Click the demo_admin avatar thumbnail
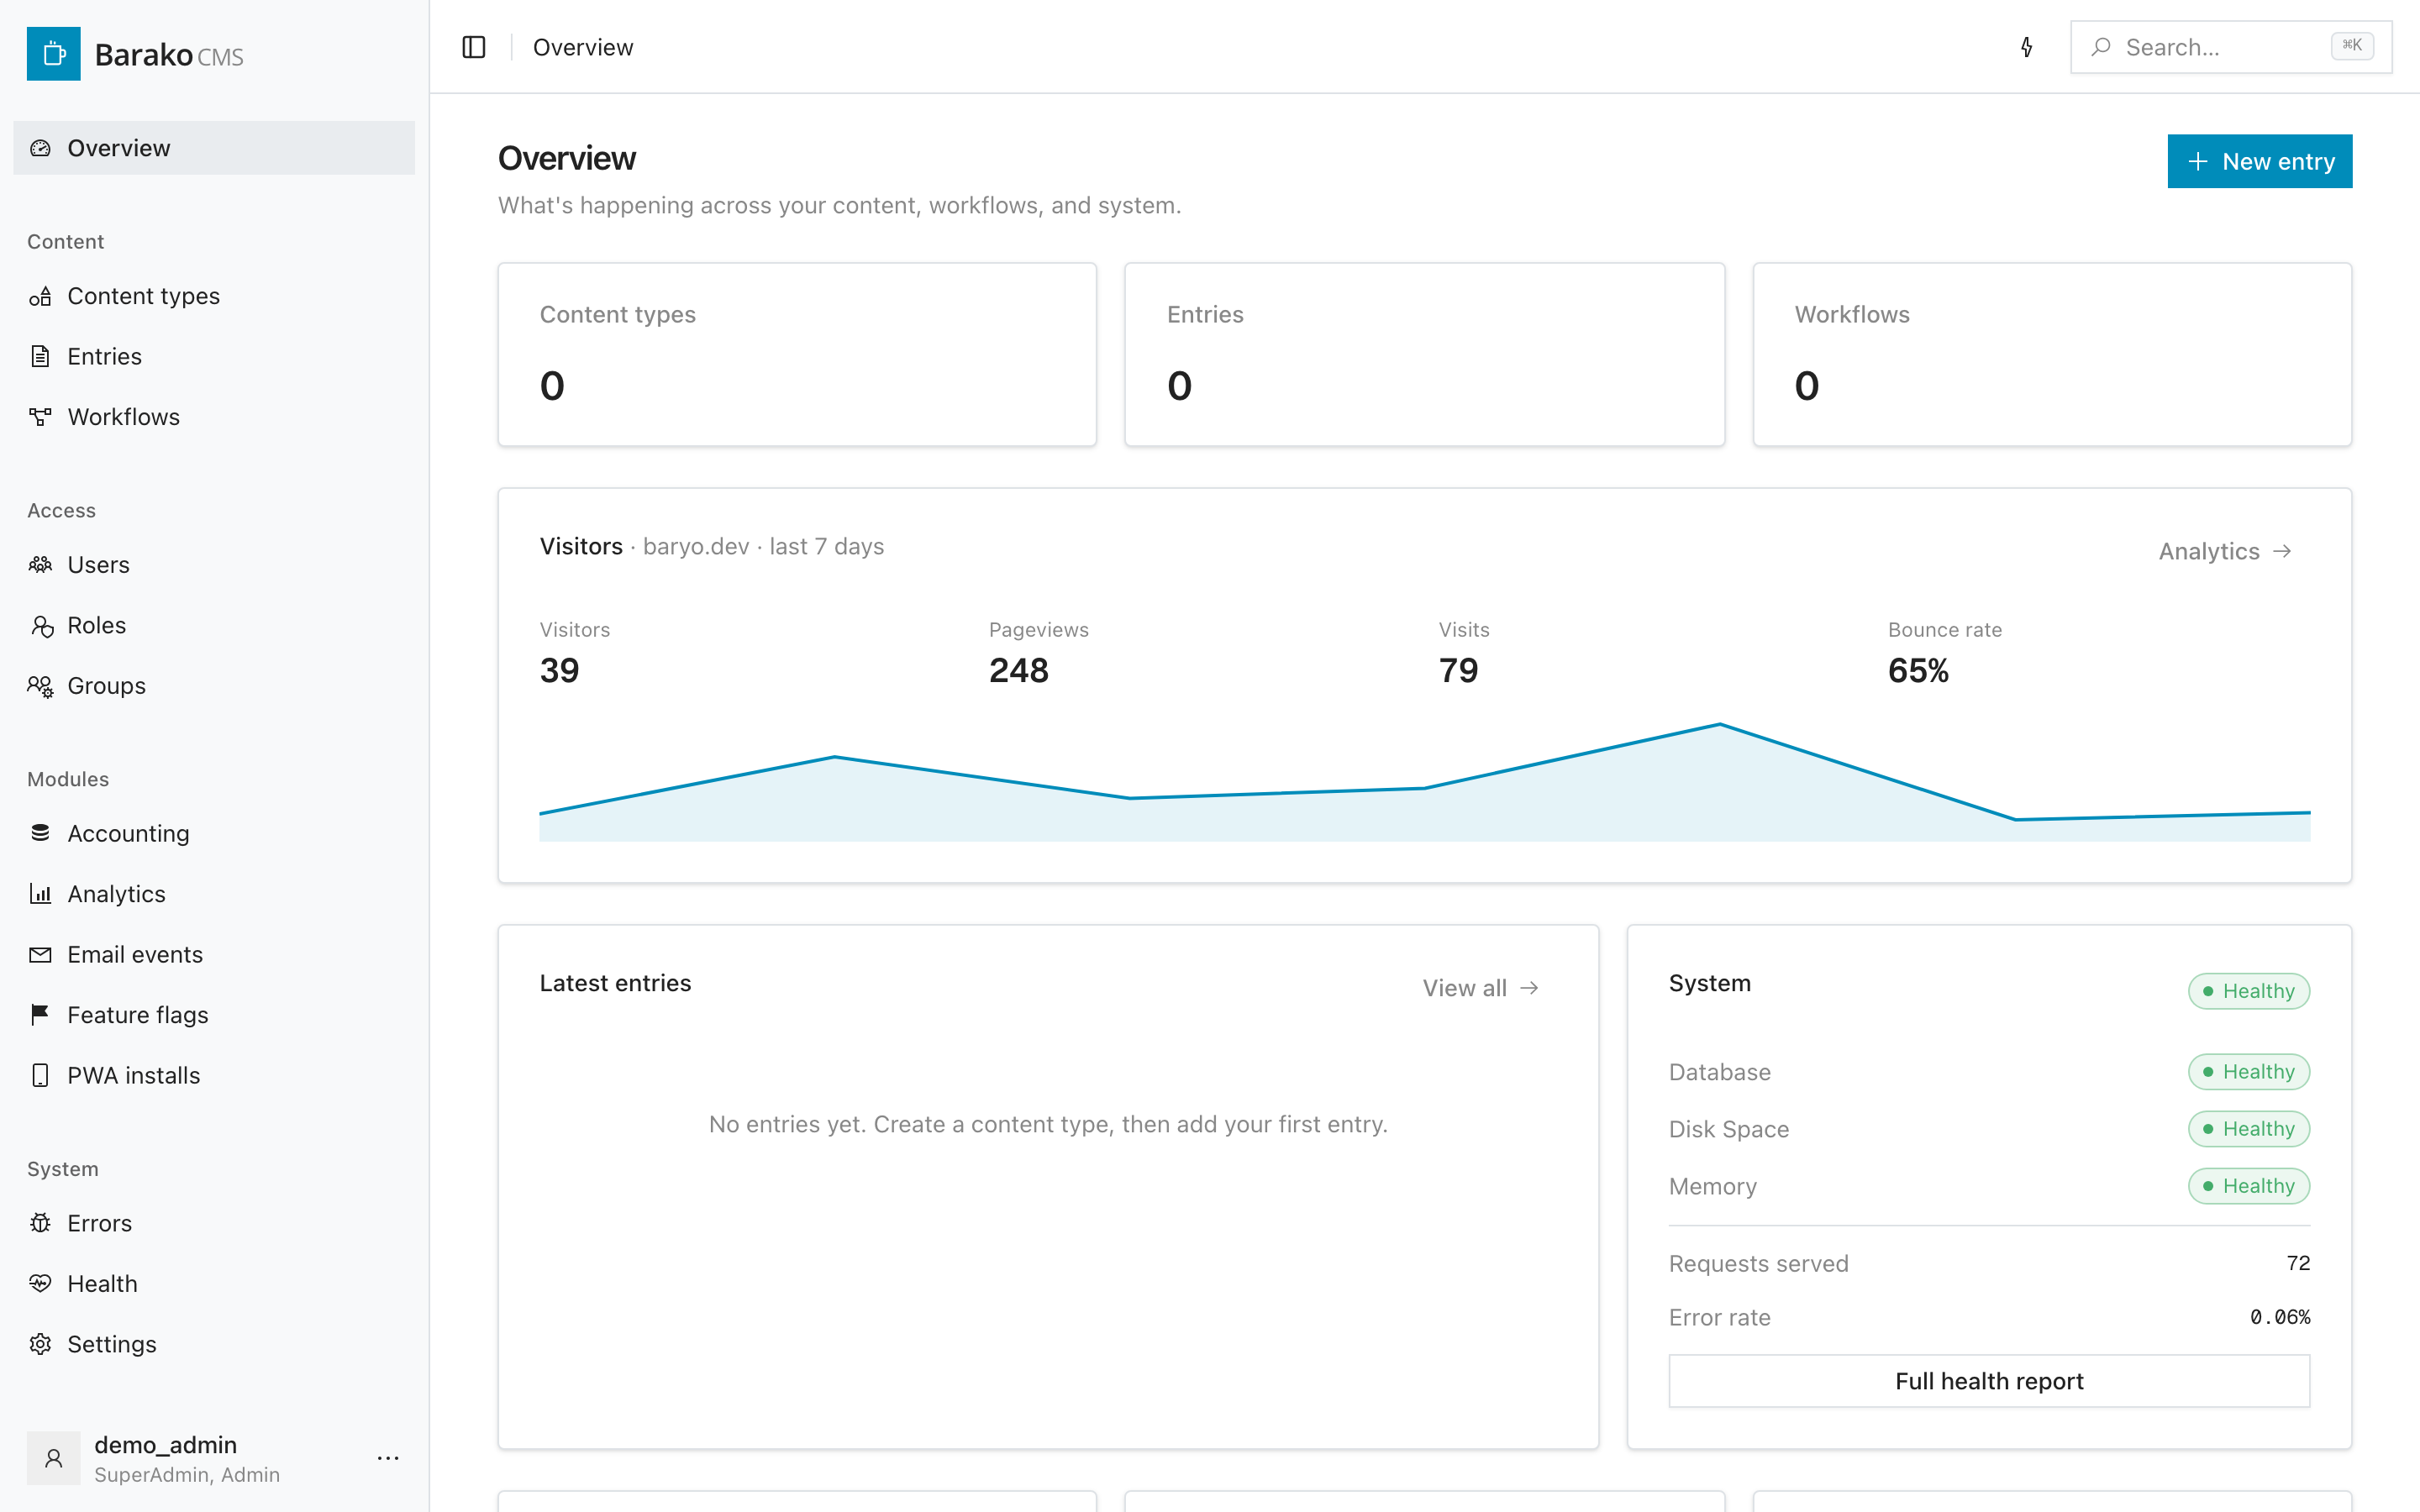The height and width of the screenshot is (1512, 2420). pos(54,1458)
